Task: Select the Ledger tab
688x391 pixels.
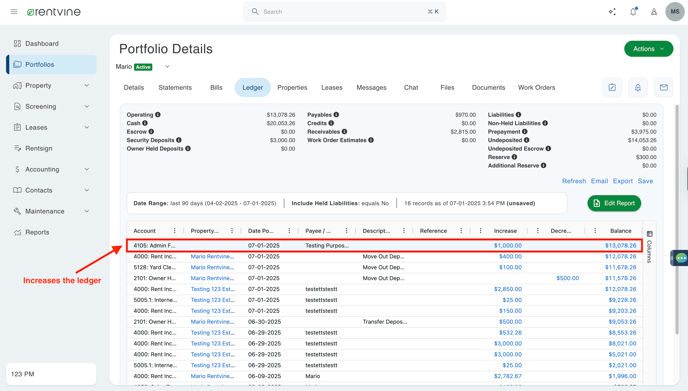Action: [253, 87]
